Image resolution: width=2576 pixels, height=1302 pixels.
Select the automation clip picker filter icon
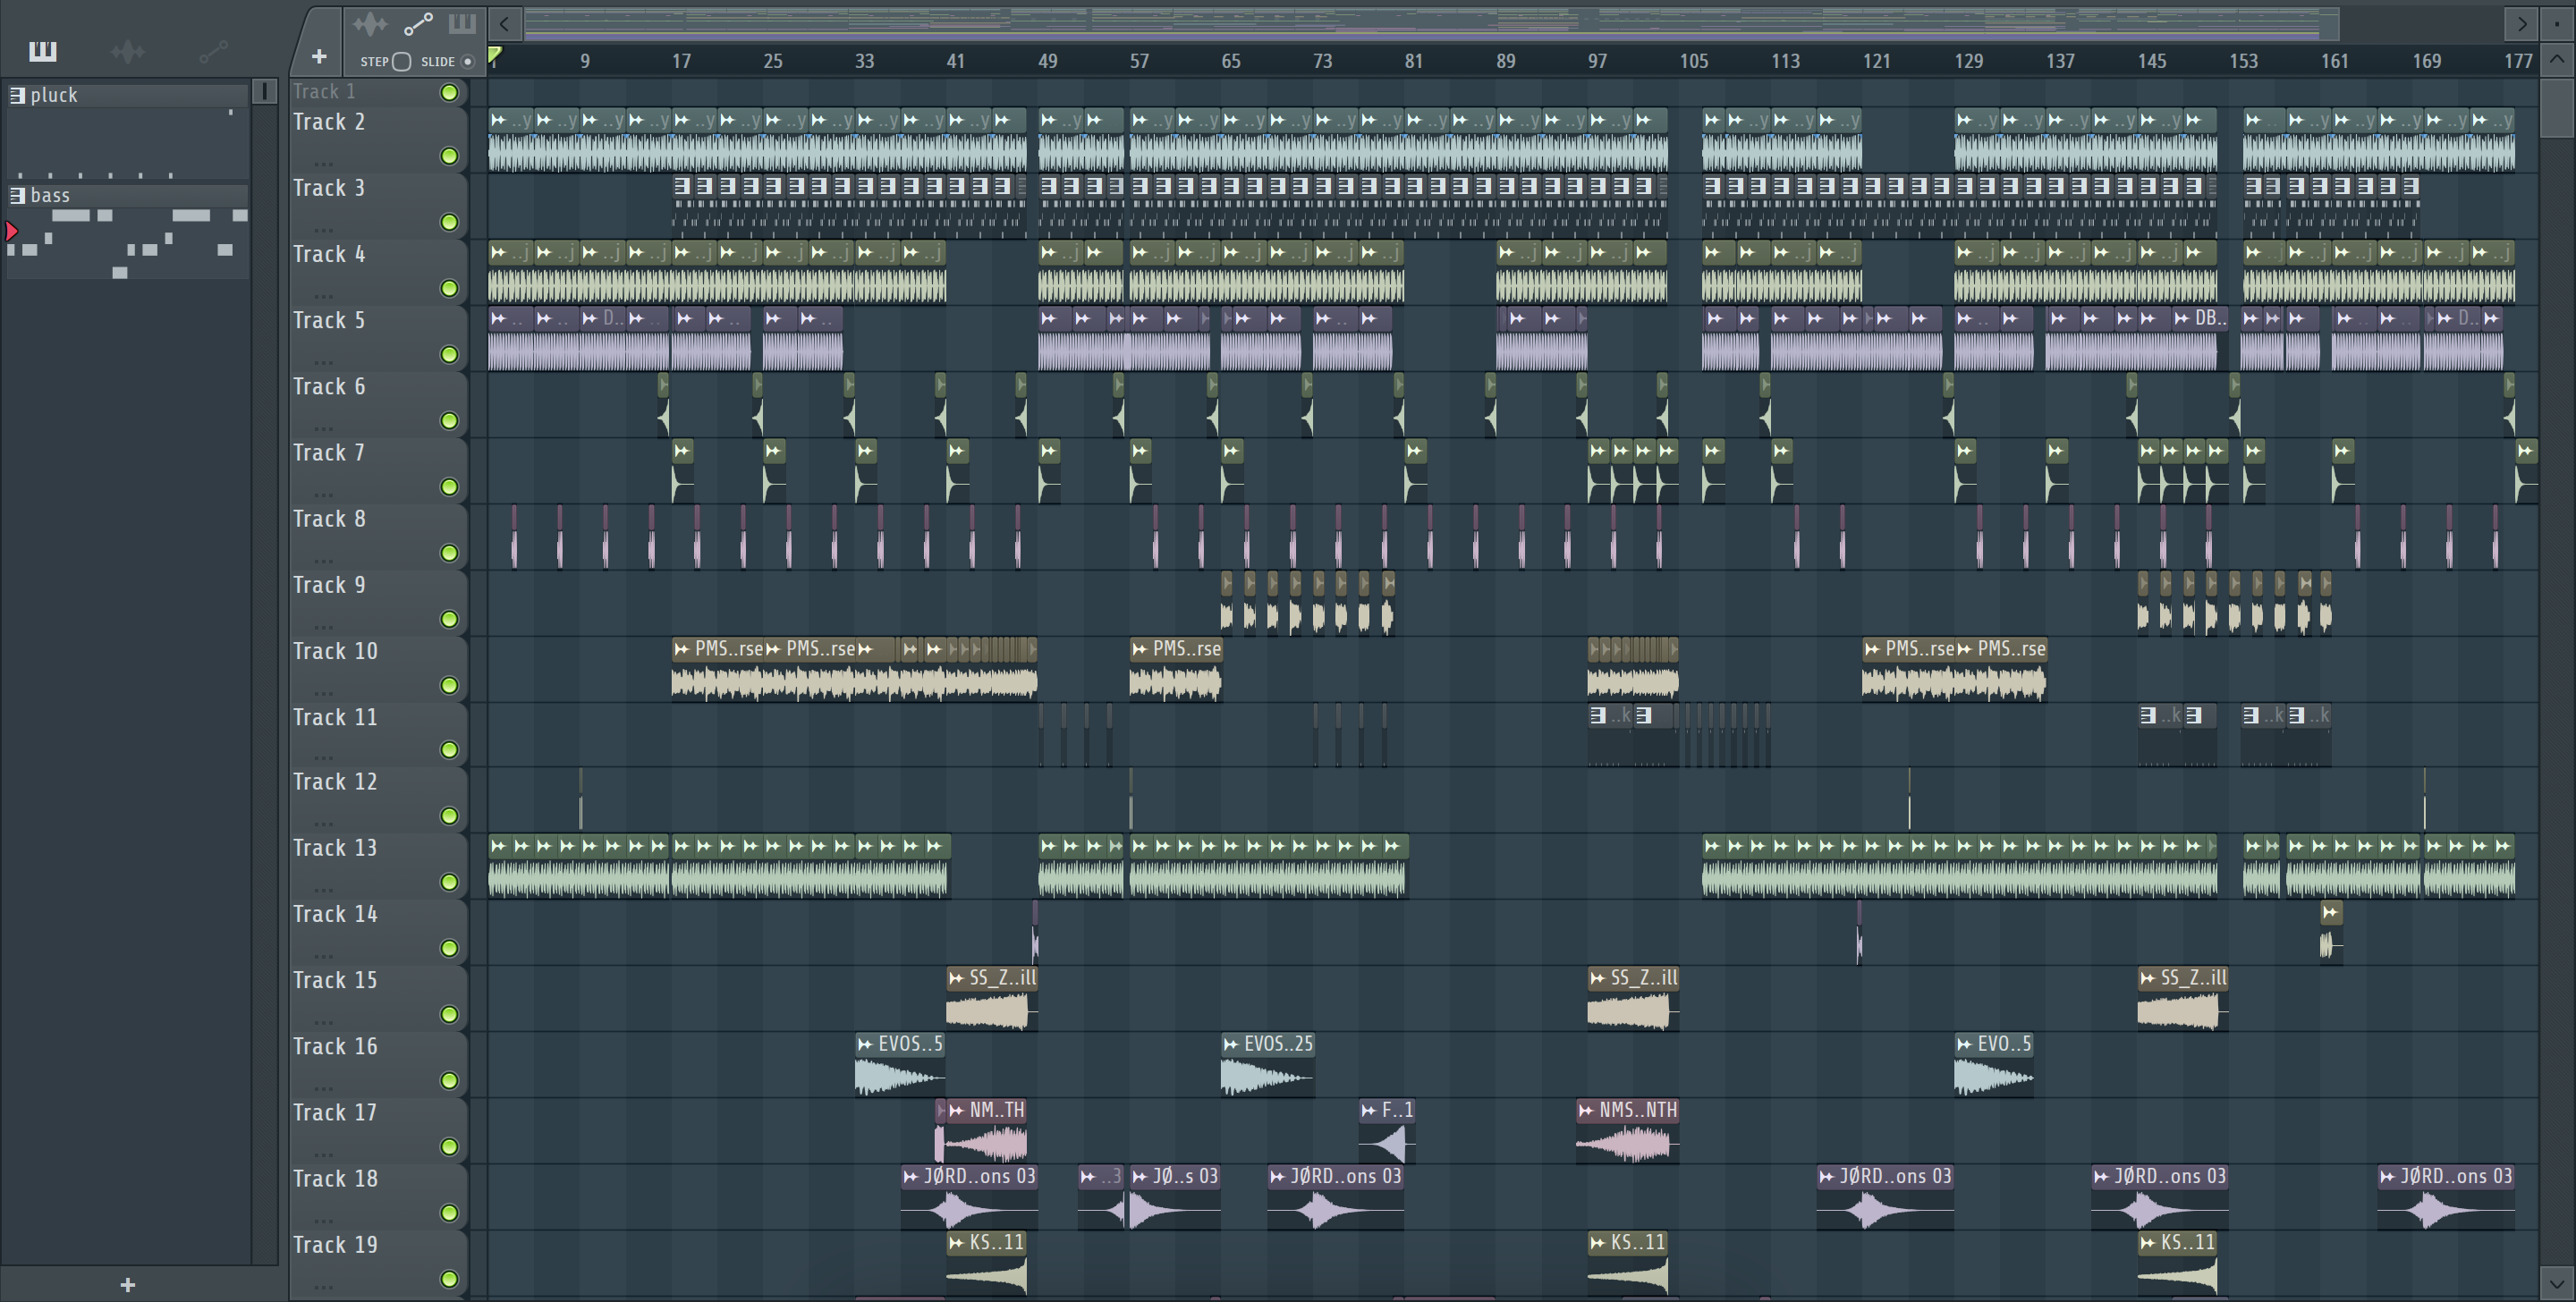point(213,51)
